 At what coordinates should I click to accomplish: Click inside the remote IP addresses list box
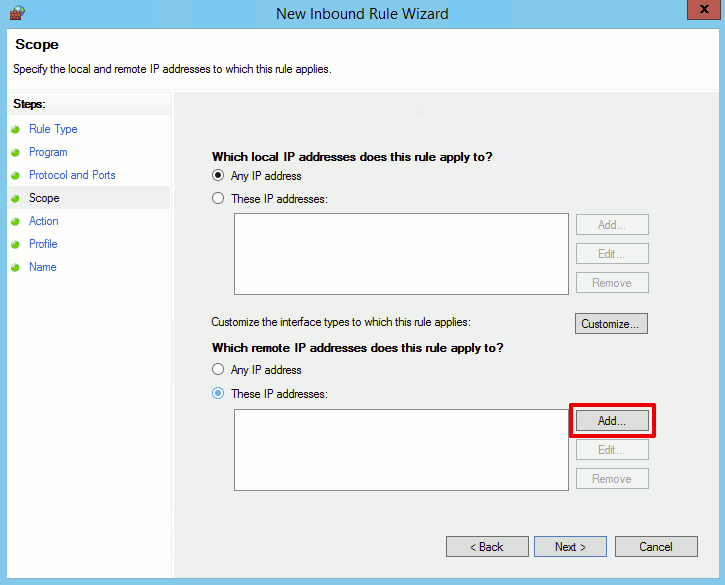pyautogui.click(x=401, y=450)
